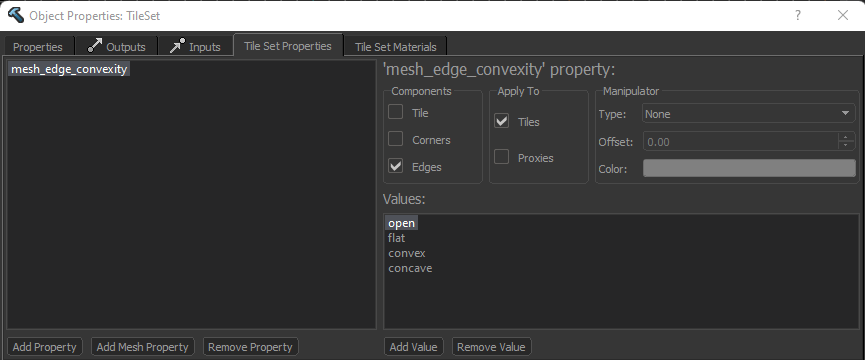Uncheck Apply To Tiles checkbox
865x360 pixels.
point(501,122)
